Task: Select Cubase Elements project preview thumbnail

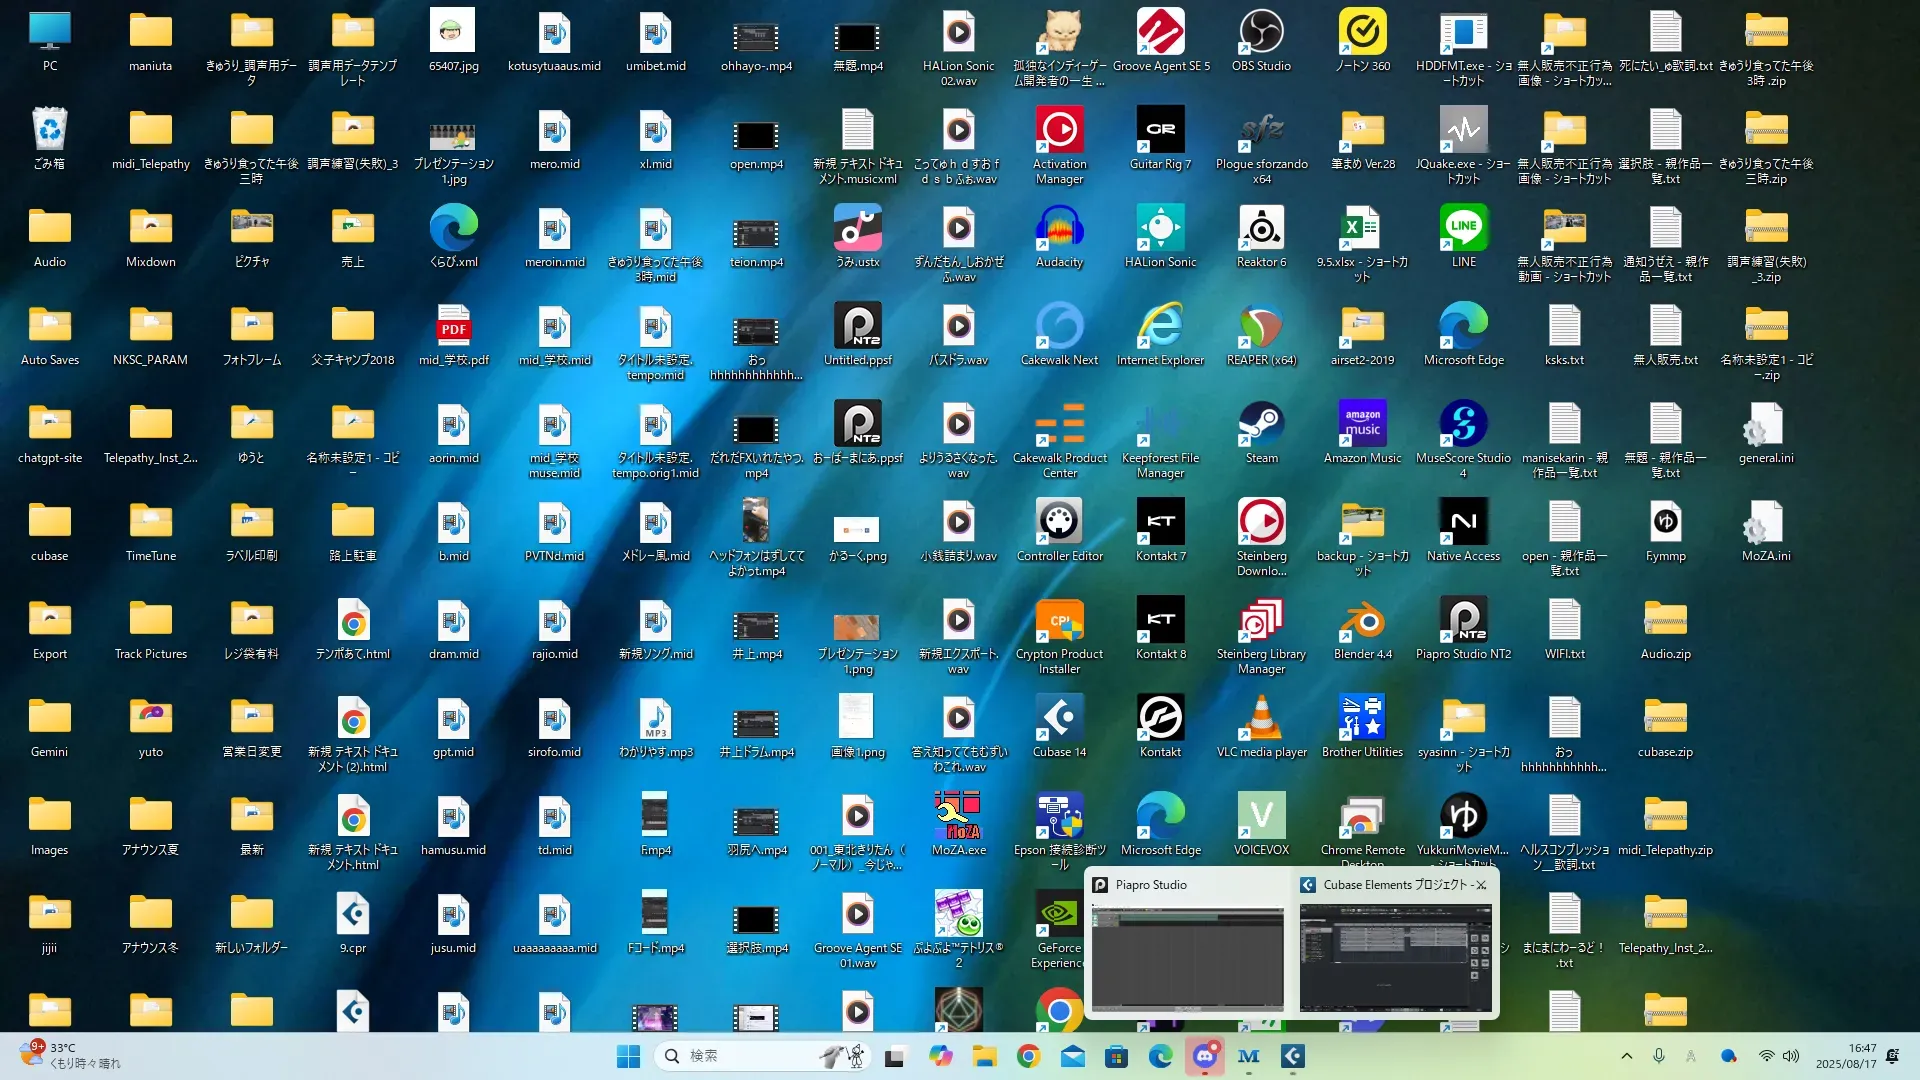Action: click(x=1394, y=957)
